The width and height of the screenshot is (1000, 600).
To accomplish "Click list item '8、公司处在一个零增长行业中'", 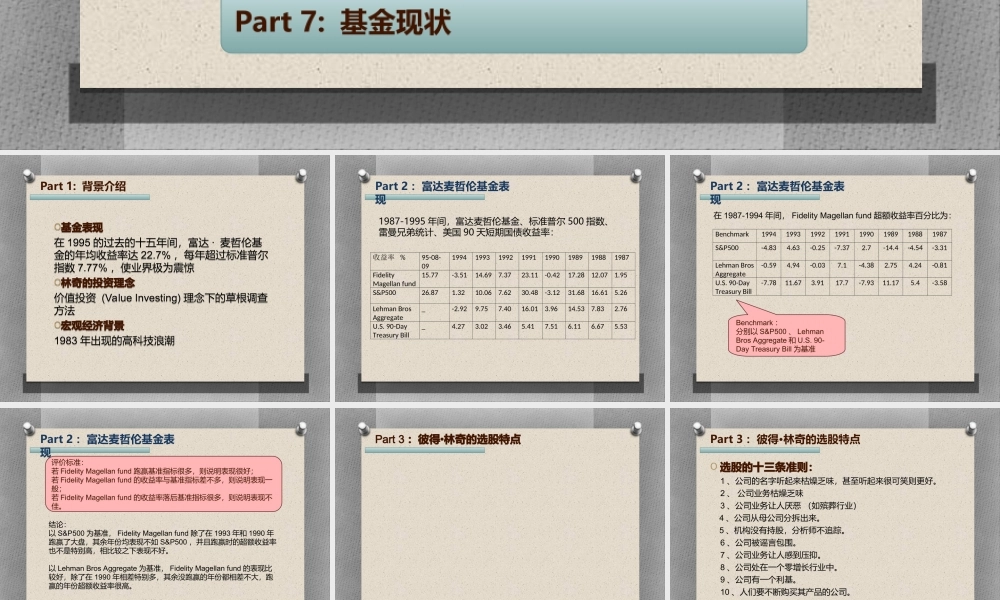I will click(779, 567).
